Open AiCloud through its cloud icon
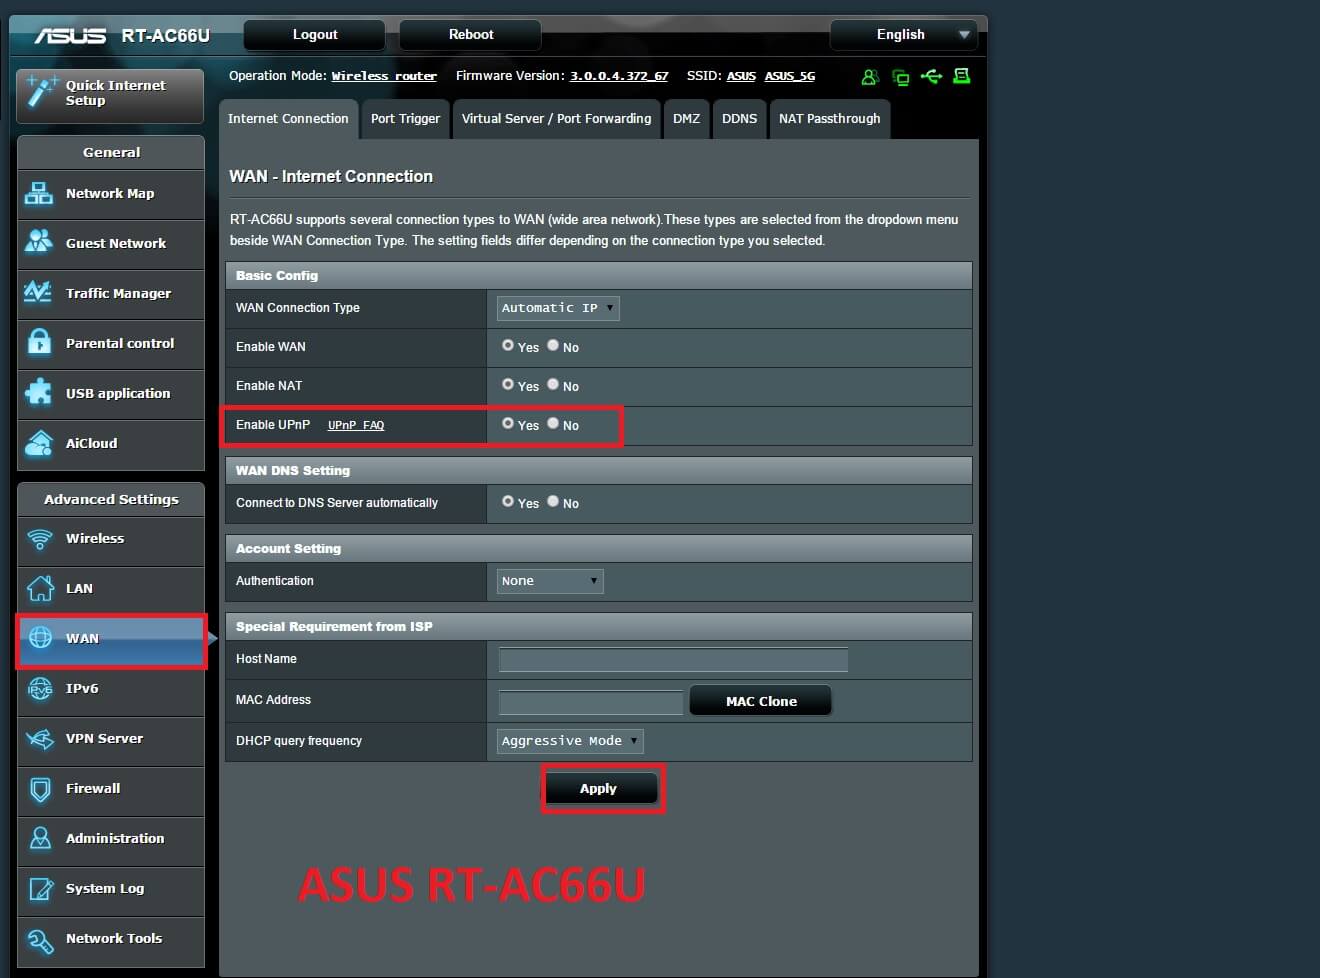 [39, 442]
